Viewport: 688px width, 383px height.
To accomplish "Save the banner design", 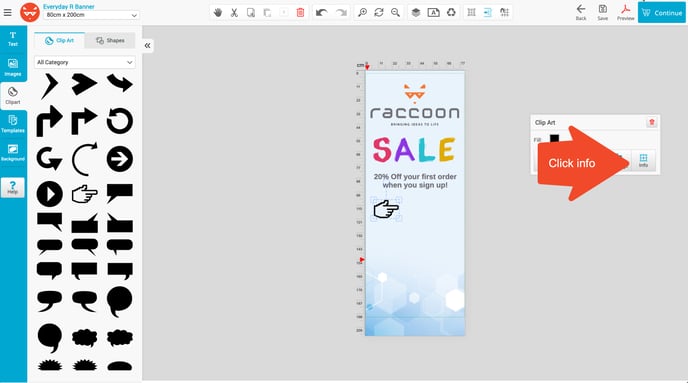I will [603, 12].
